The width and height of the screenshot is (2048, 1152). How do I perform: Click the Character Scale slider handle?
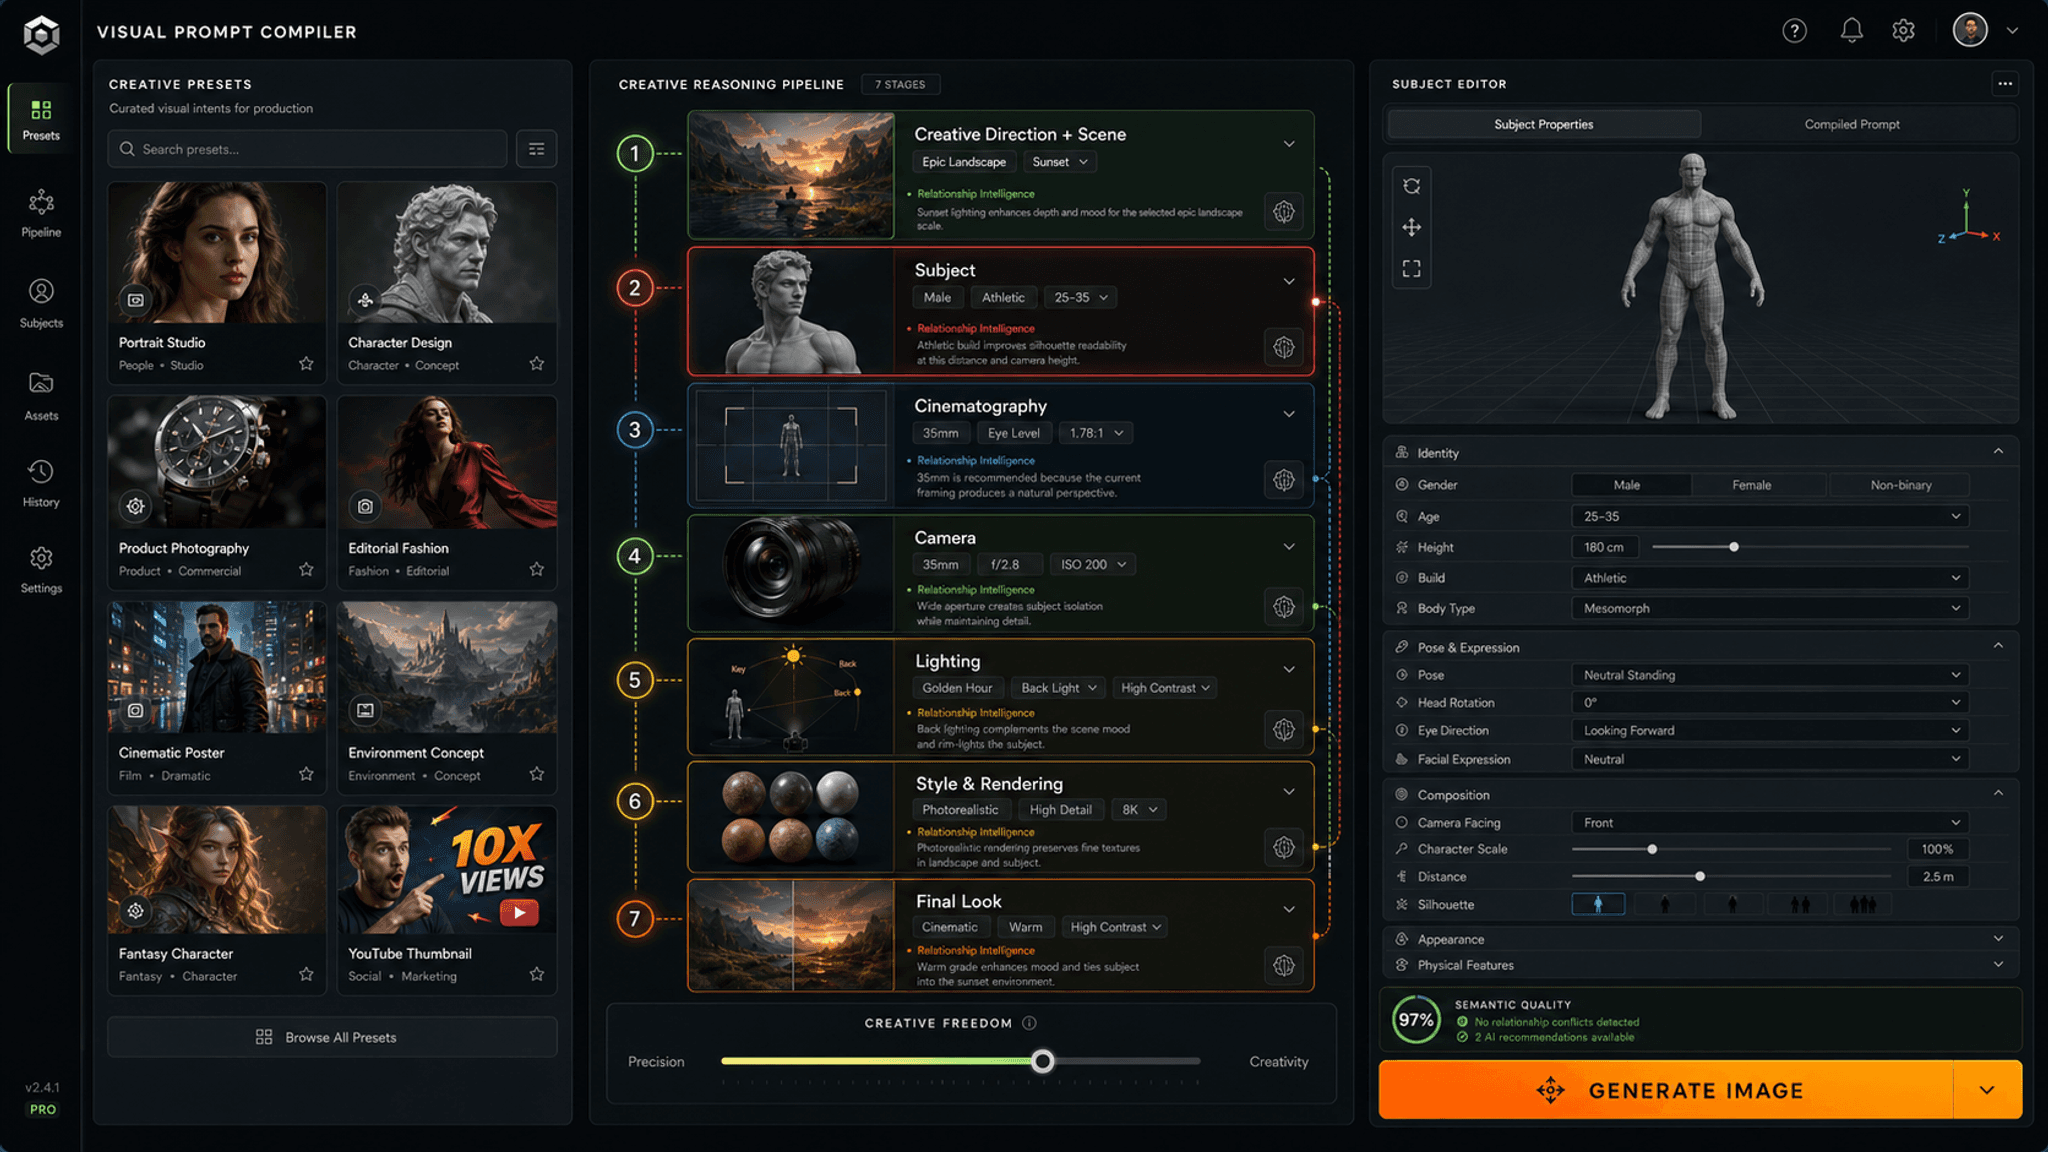[x=1652, y=849]
